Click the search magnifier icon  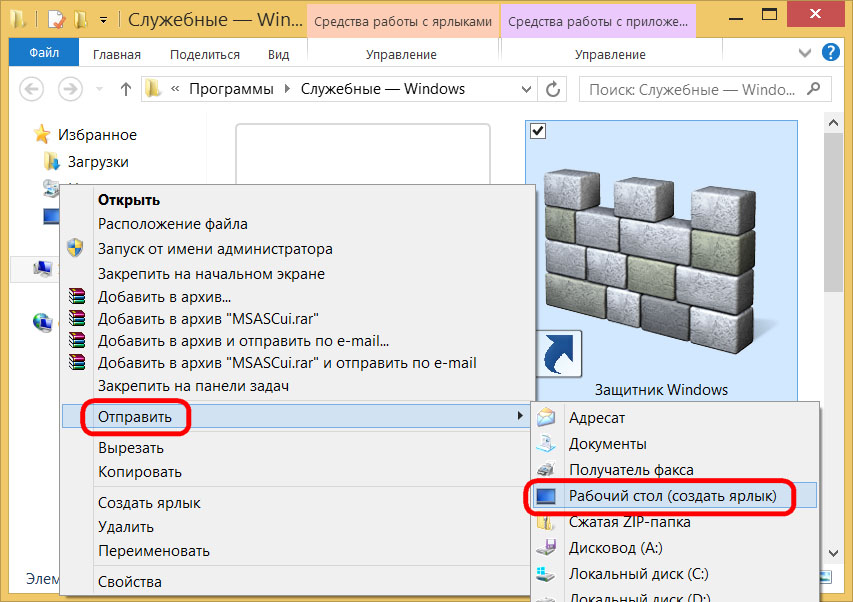click(x=813, y=89)
